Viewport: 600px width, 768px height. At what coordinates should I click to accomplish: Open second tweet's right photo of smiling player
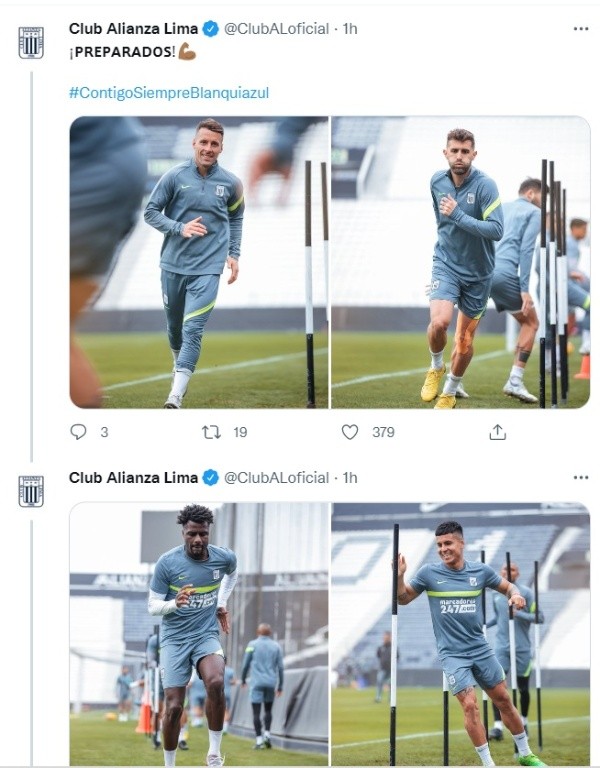460,634
